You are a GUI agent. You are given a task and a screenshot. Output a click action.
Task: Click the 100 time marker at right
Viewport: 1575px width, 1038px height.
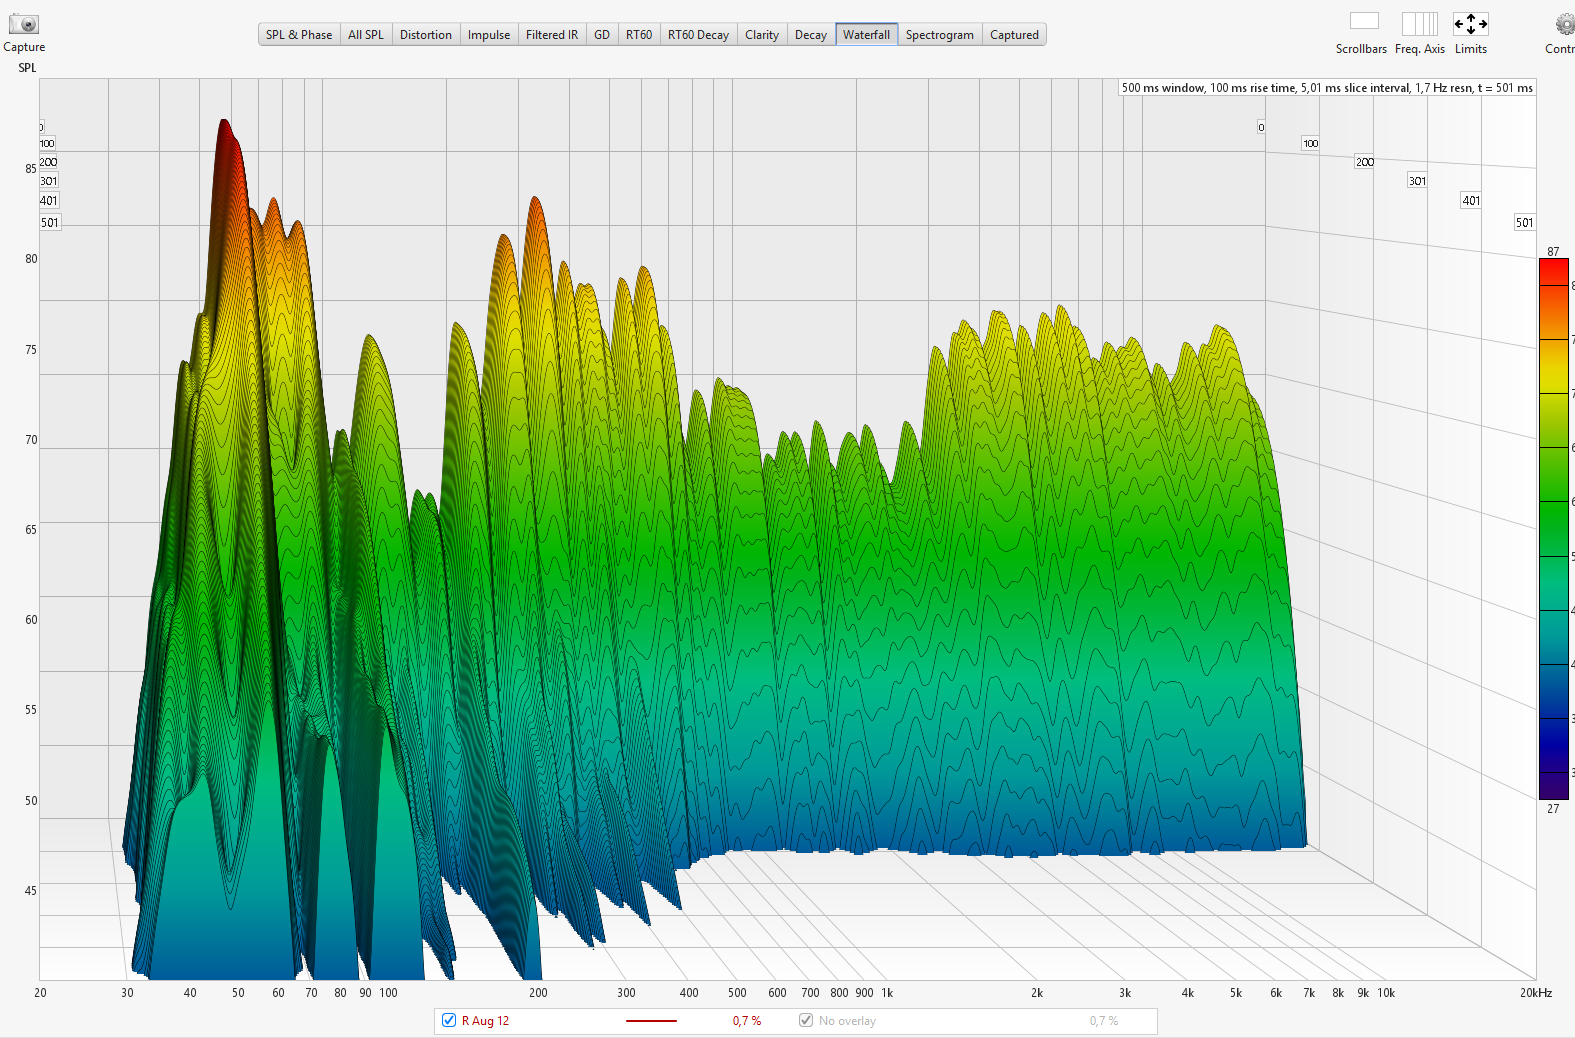1310,143
